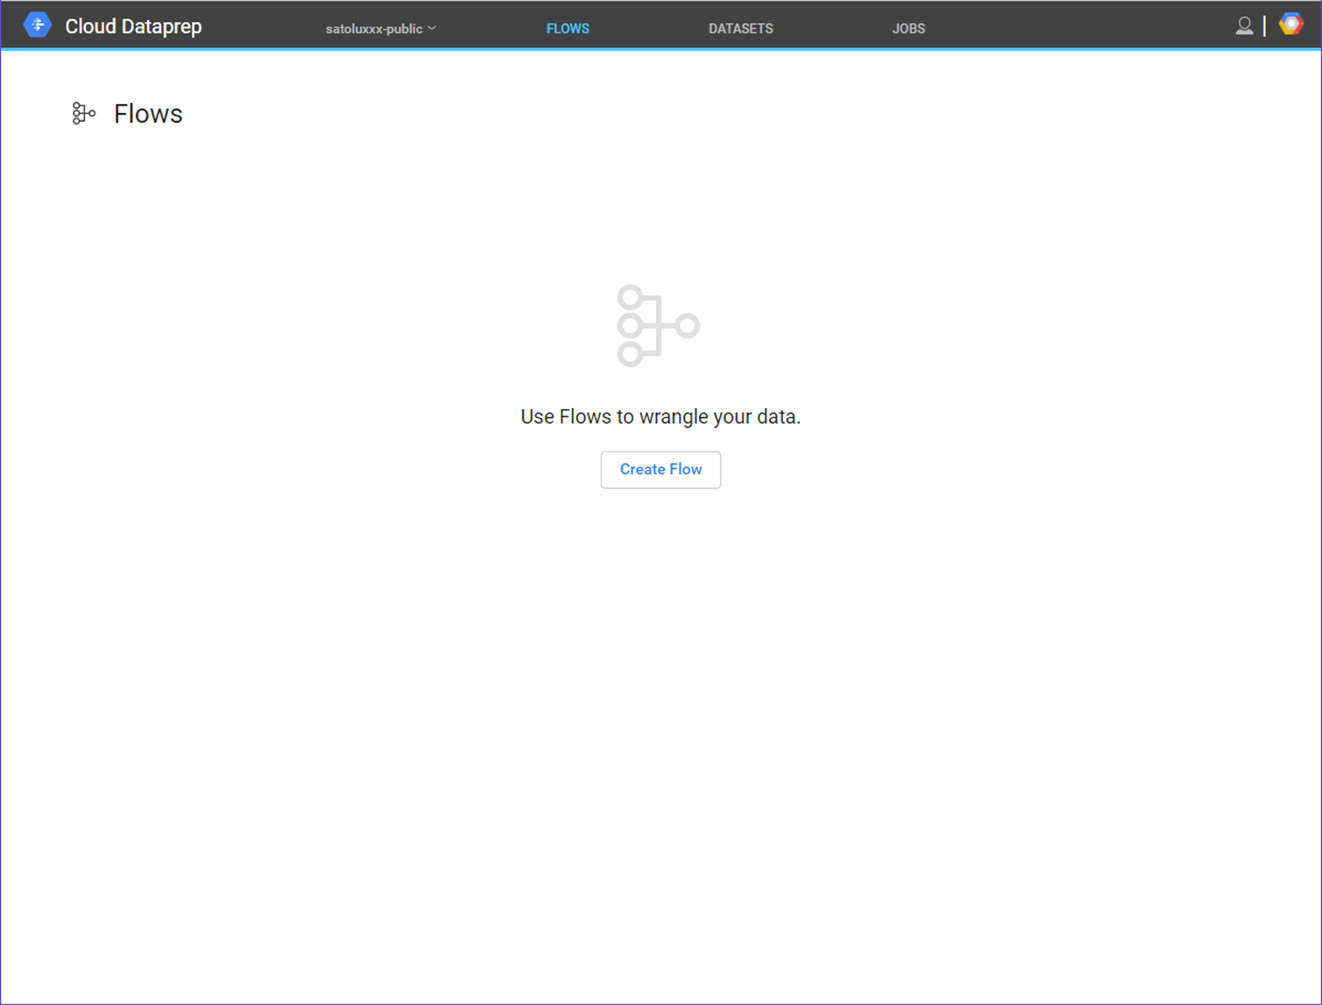Open the DATASETS tab
Viewport: 1322px width, 1005px height.
pos(741,29)
